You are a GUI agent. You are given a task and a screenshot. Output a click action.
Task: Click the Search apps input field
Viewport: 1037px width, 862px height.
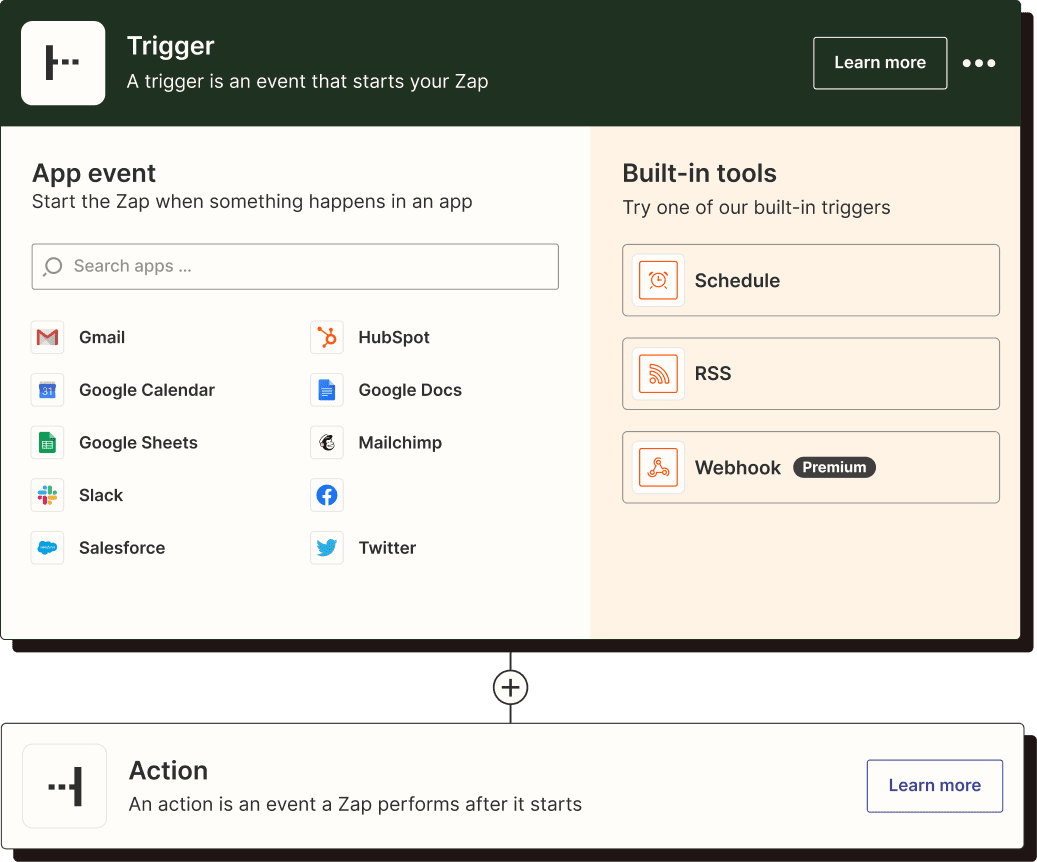pyautogui.click(x=295, y=266)
